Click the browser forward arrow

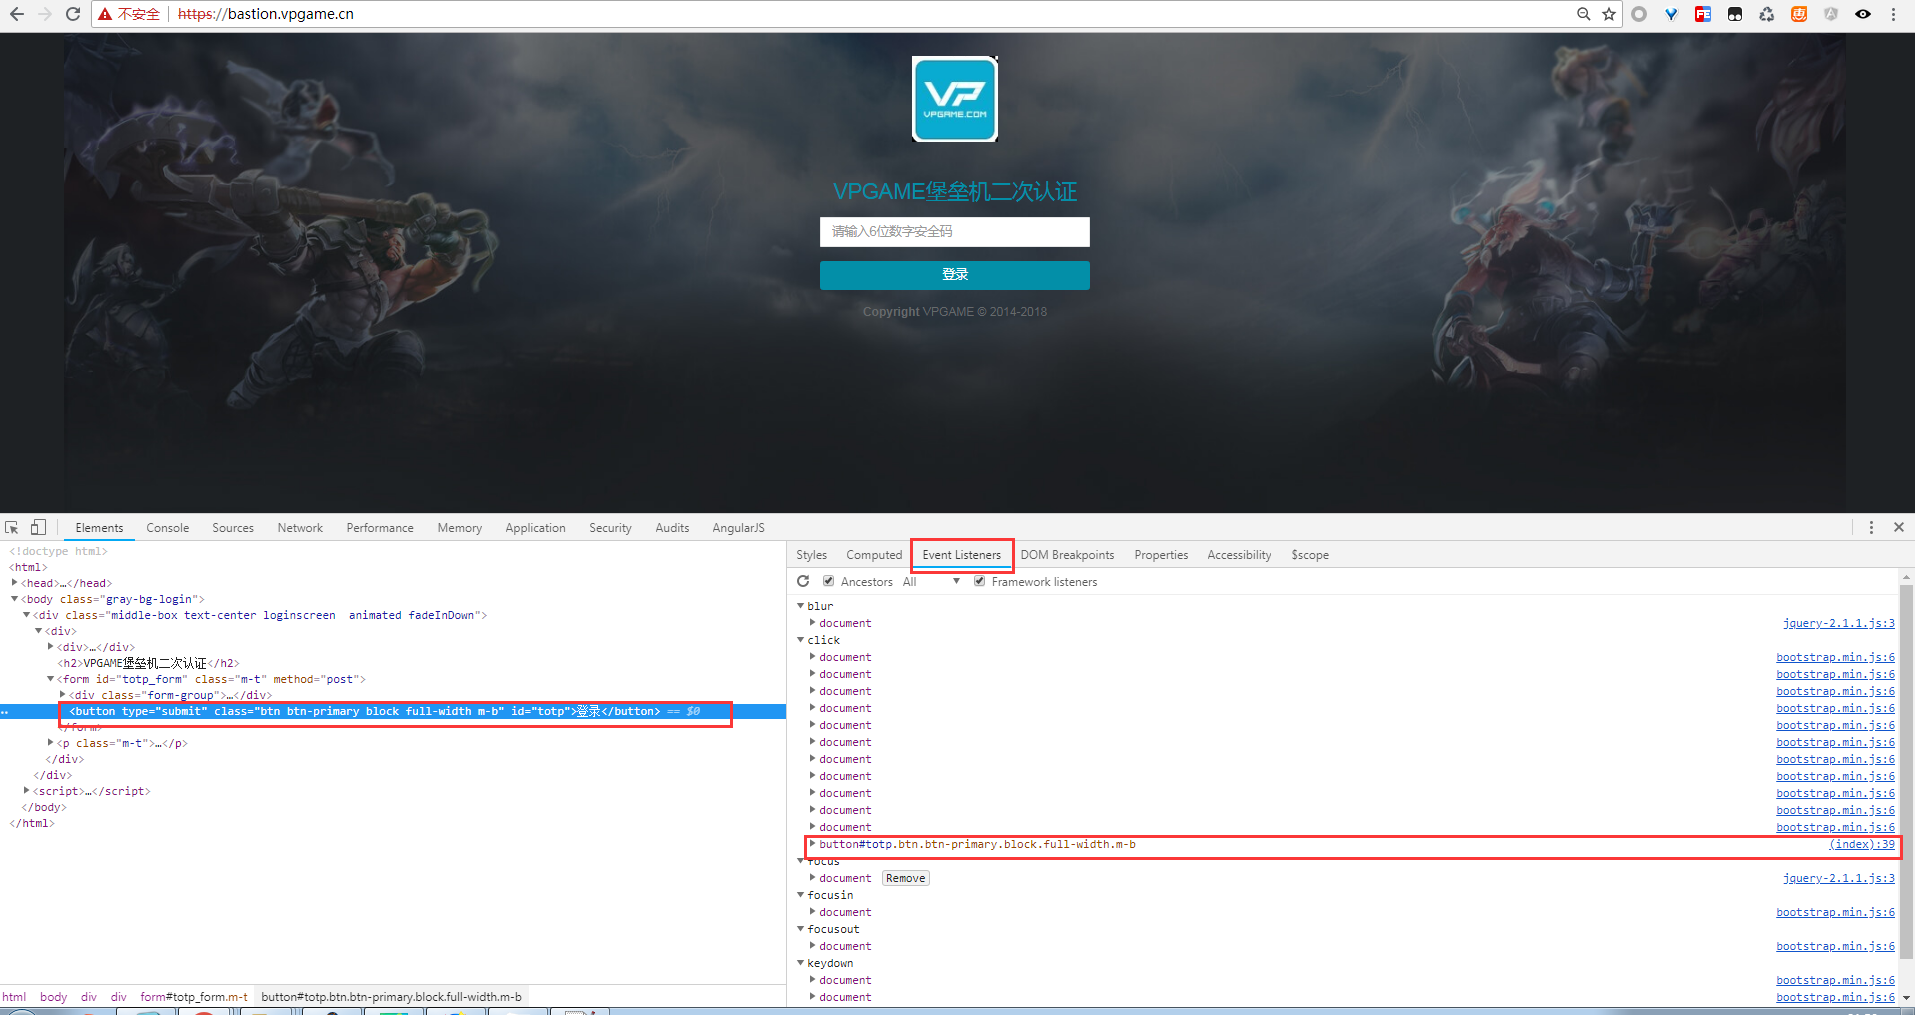[44, 14]
